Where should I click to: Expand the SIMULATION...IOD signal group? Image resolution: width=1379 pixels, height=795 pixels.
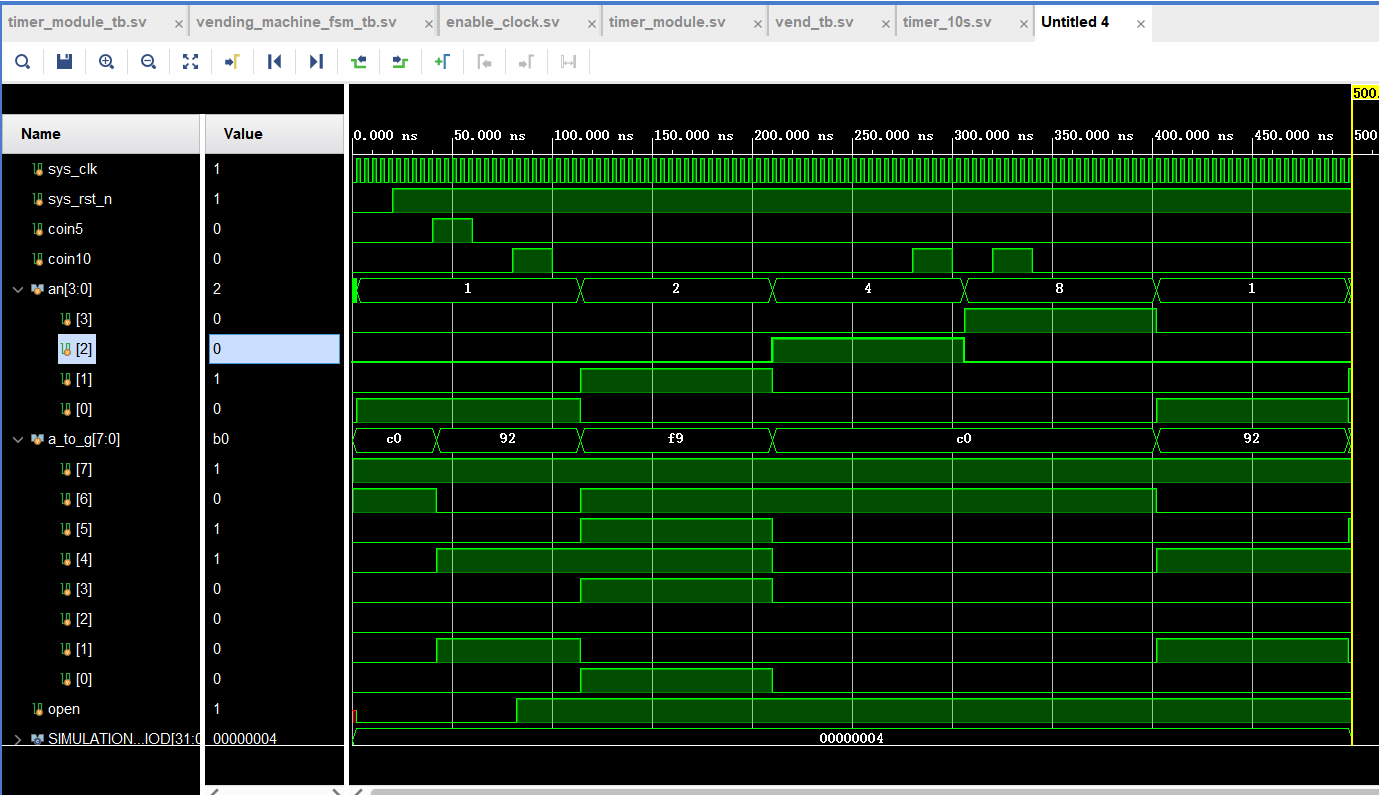[18, 739]
